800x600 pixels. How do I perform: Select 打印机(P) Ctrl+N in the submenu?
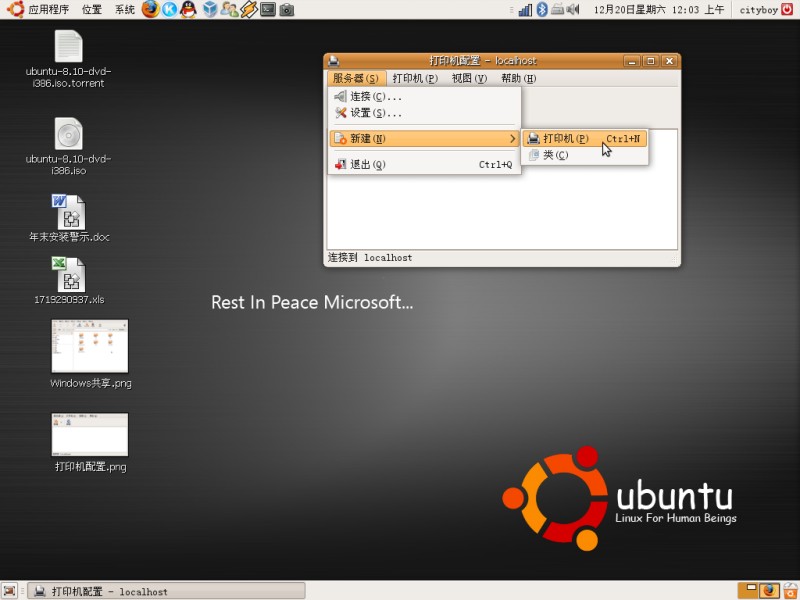pyautogui.click(x=585, y=138)
